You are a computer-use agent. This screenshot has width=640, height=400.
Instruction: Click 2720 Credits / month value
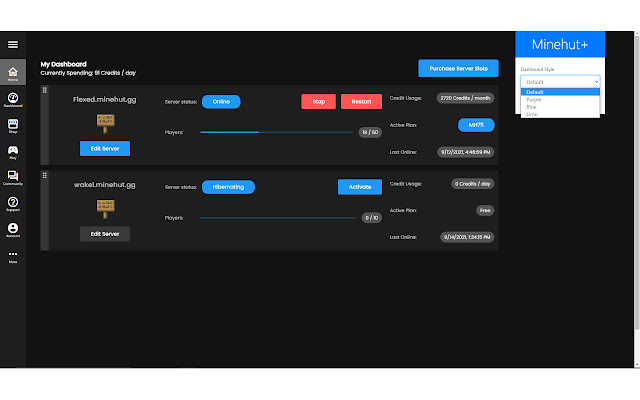pos(465,98)
